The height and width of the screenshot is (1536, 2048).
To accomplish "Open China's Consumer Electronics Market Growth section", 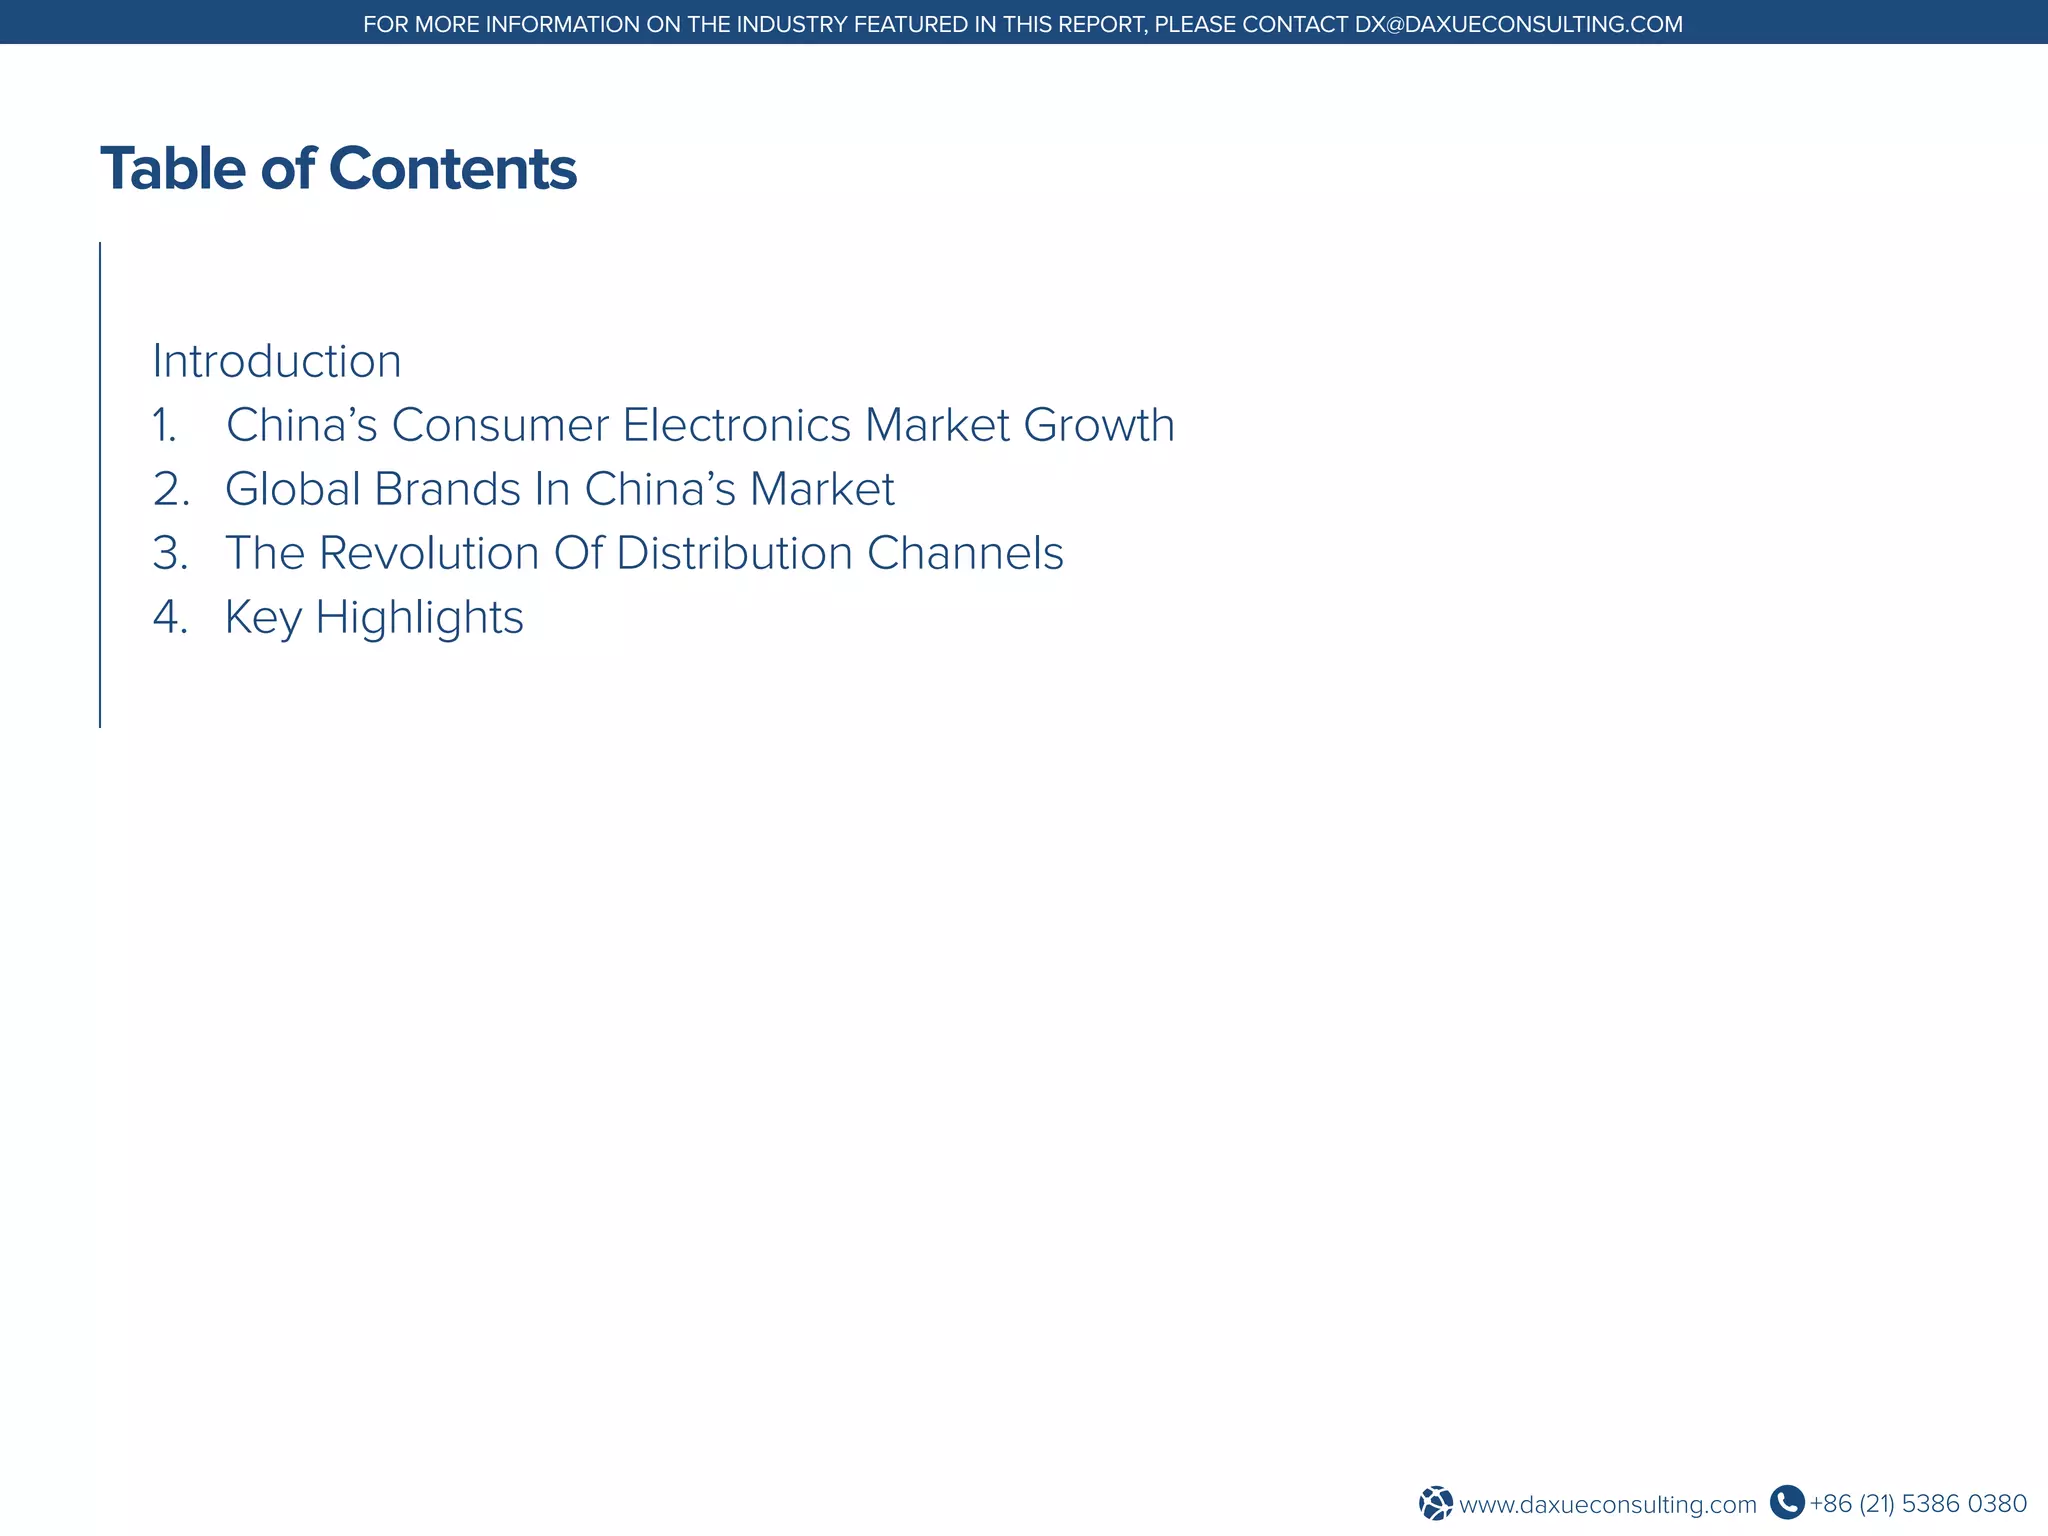I will [x=699, y=425].
